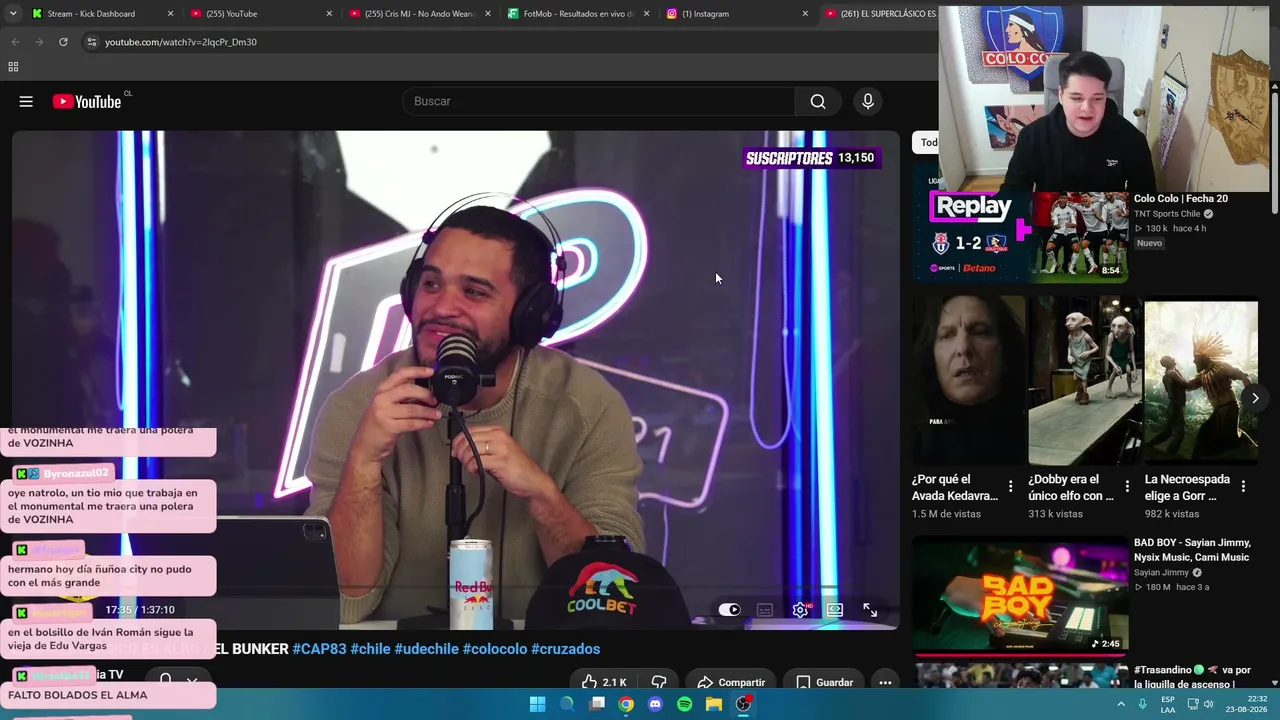Select the EL SUPERCLÁSICO tab
This screenshot has width=1280, height=720.
[879, 14]
